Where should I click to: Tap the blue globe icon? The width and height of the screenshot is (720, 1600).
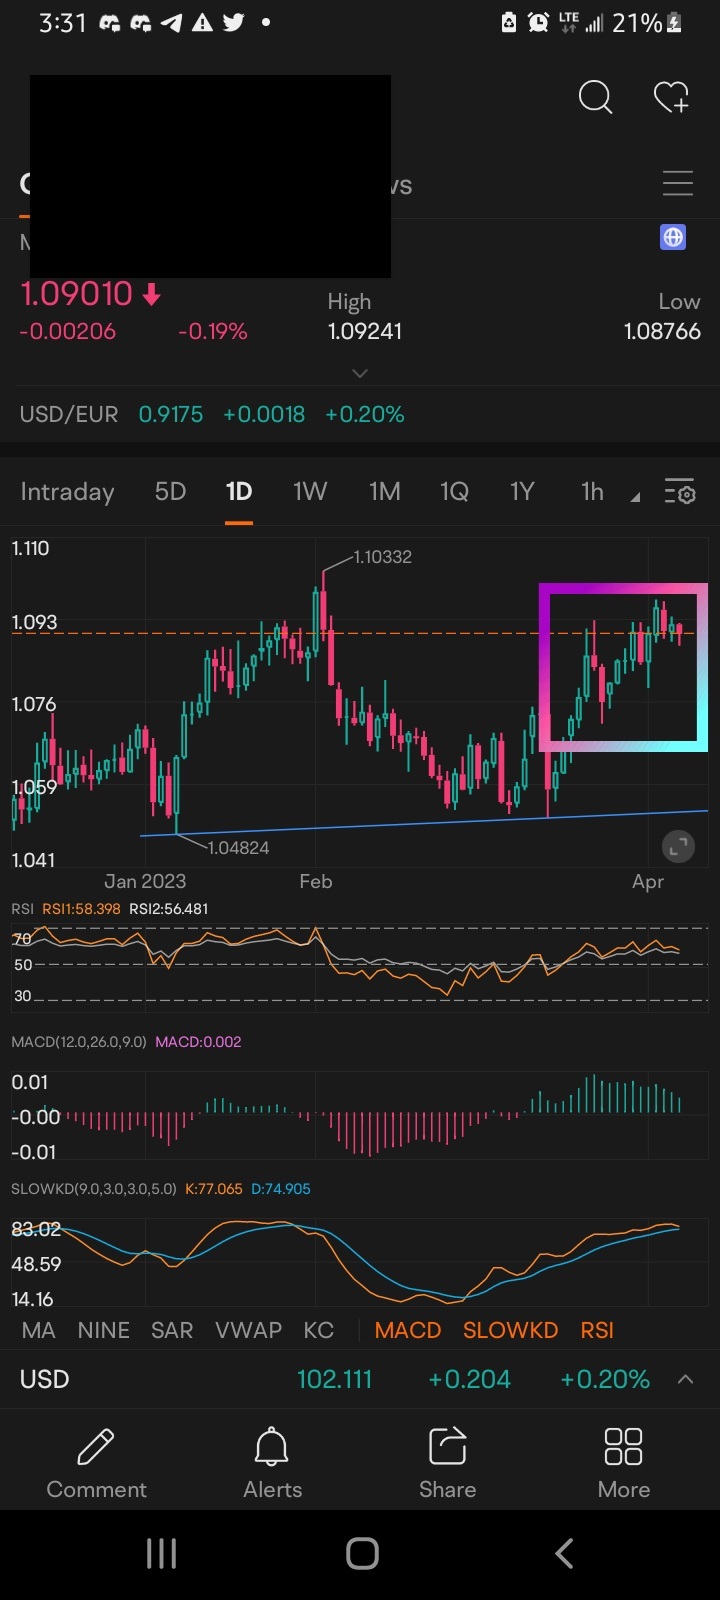(673, 237)
